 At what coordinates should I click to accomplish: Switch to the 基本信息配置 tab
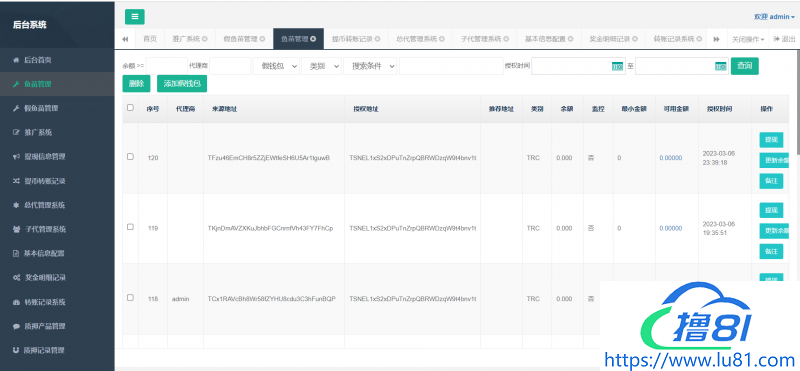click(545, 39)
